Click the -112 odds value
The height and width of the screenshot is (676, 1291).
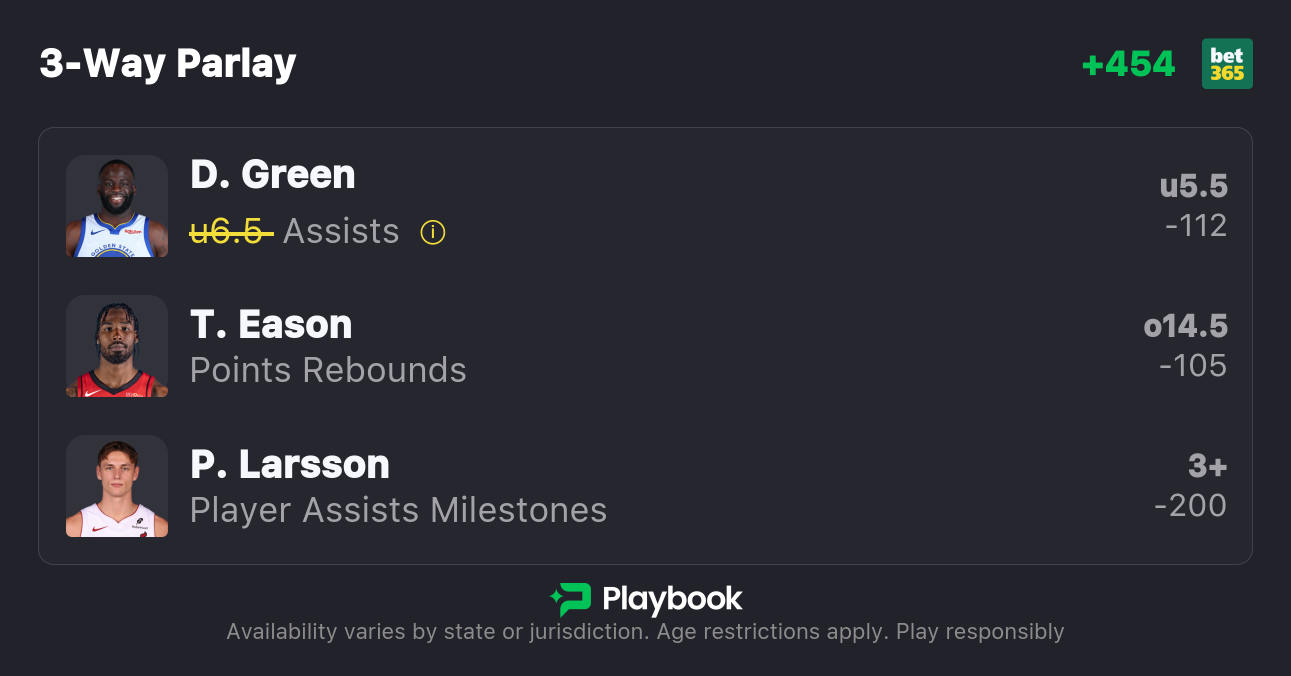coord(1196,226)
